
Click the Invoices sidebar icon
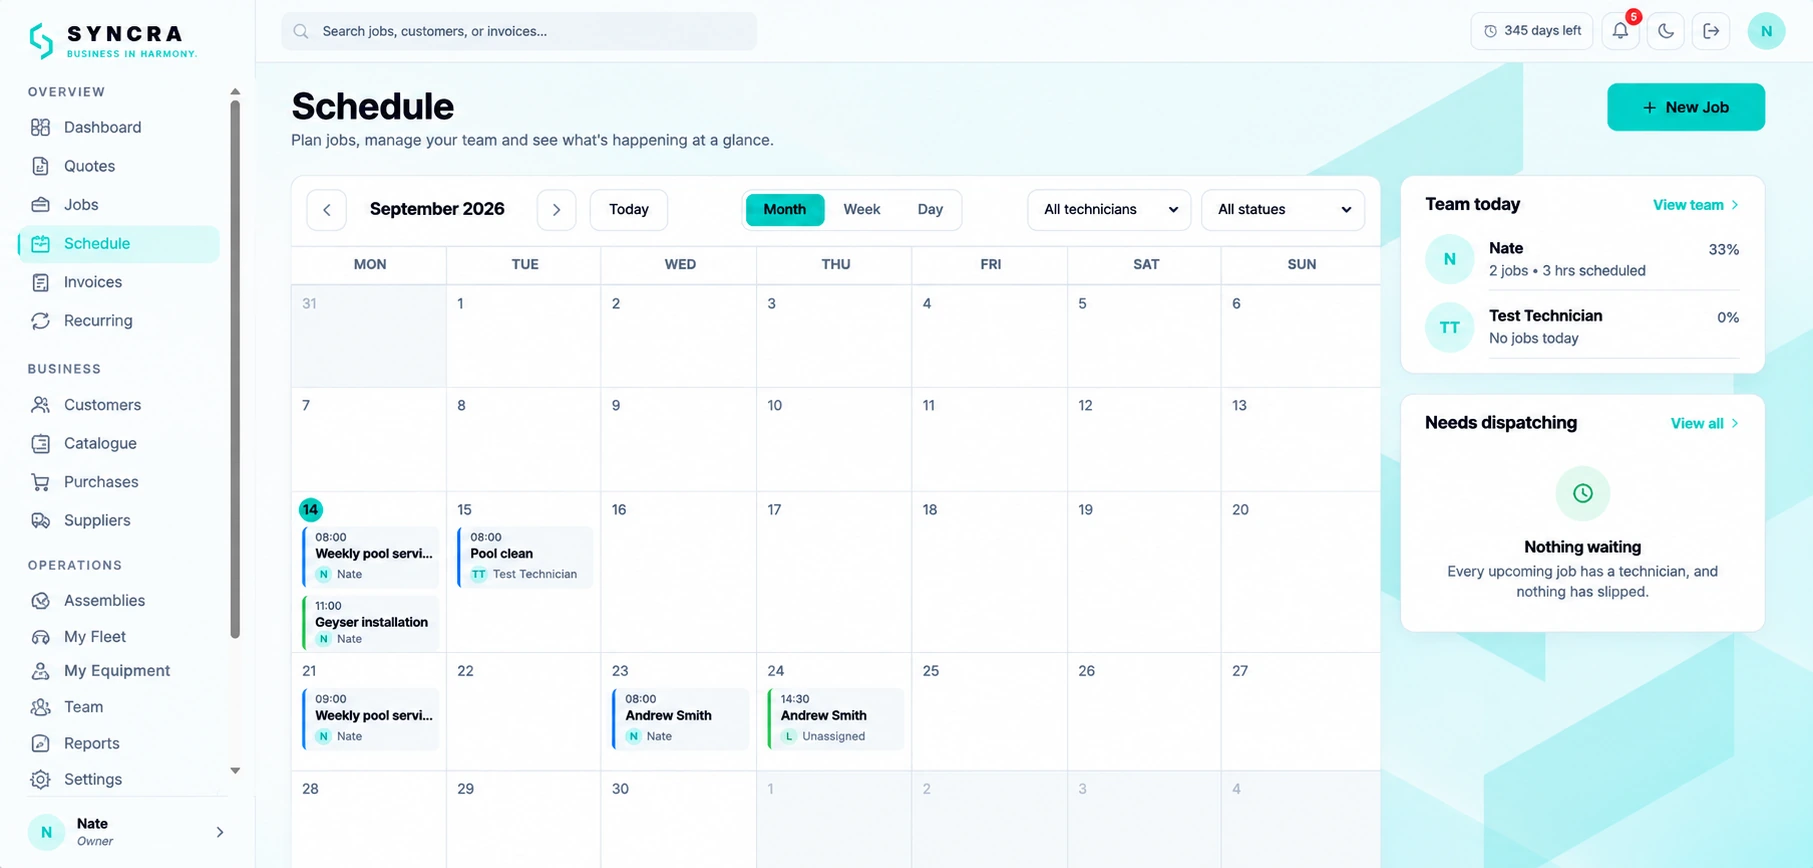coord(40,282)
